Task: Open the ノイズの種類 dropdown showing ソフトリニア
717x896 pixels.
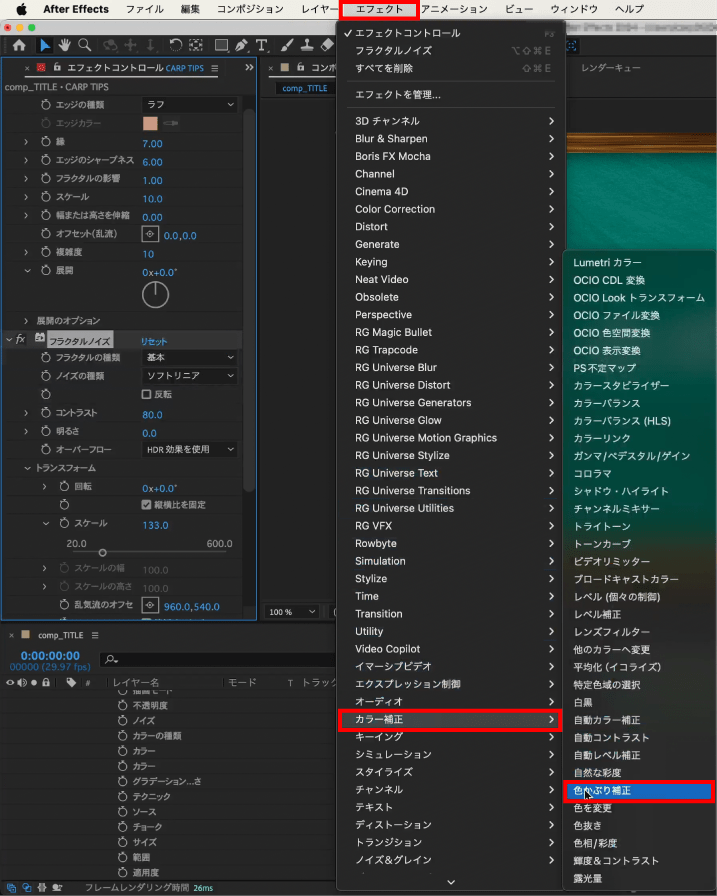Action: click(189, 375)
